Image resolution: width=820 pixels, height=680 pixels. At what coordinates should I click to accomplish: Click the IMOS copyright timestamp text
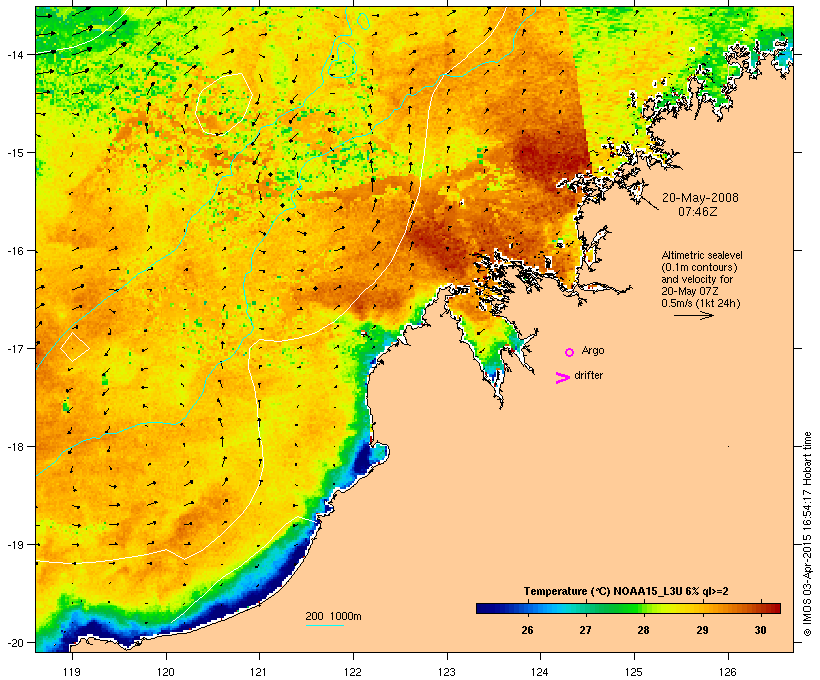807,534
